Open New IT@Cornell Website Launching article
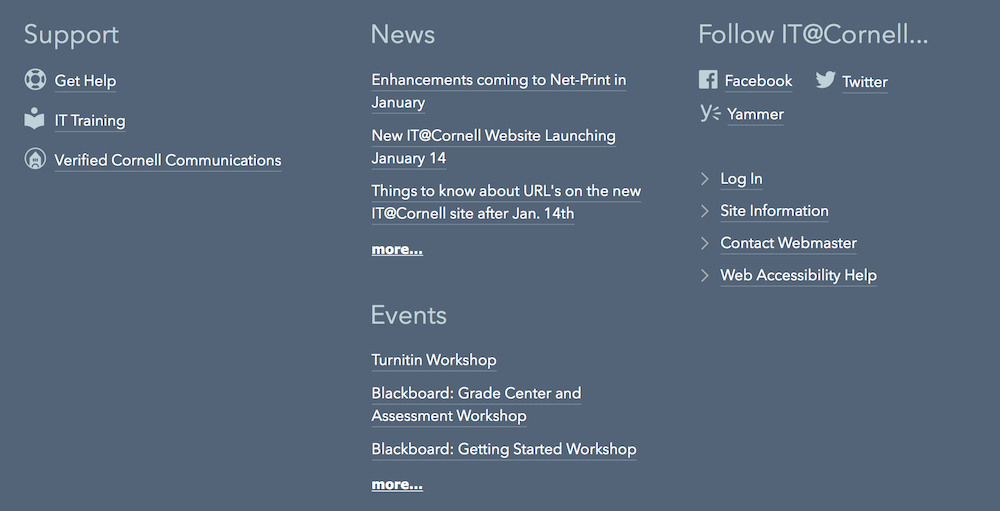This screenshot has width=1000, height=511. coord(494,147)
